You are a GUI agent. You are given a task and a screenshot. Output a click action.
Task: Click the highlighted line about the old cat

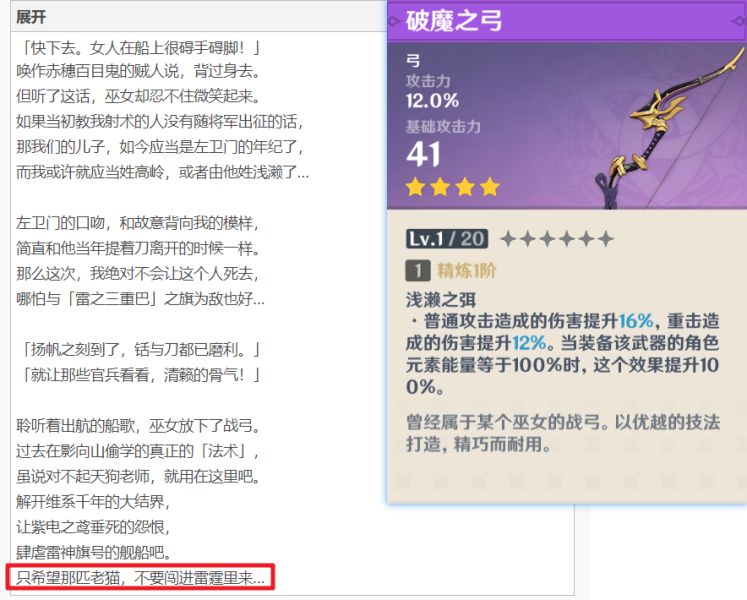141,577
